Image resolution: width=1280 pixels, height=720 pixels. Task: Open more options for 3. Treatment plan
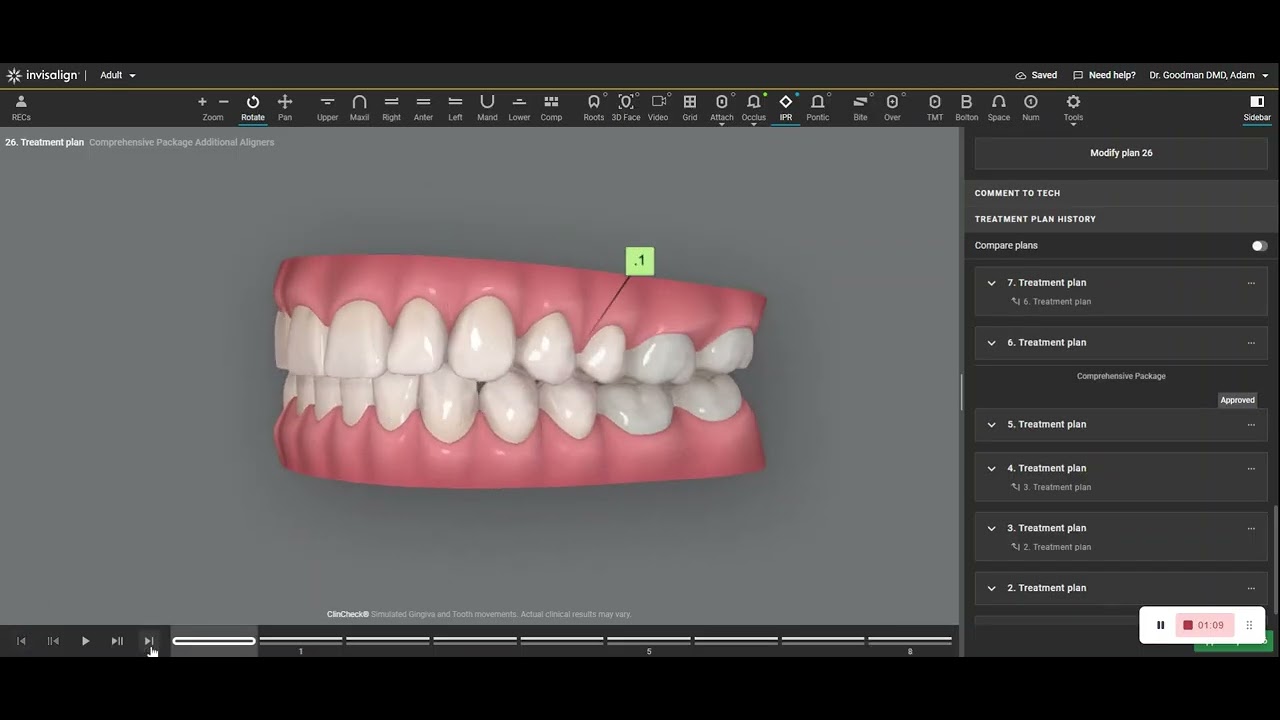tap(1251, 528)
